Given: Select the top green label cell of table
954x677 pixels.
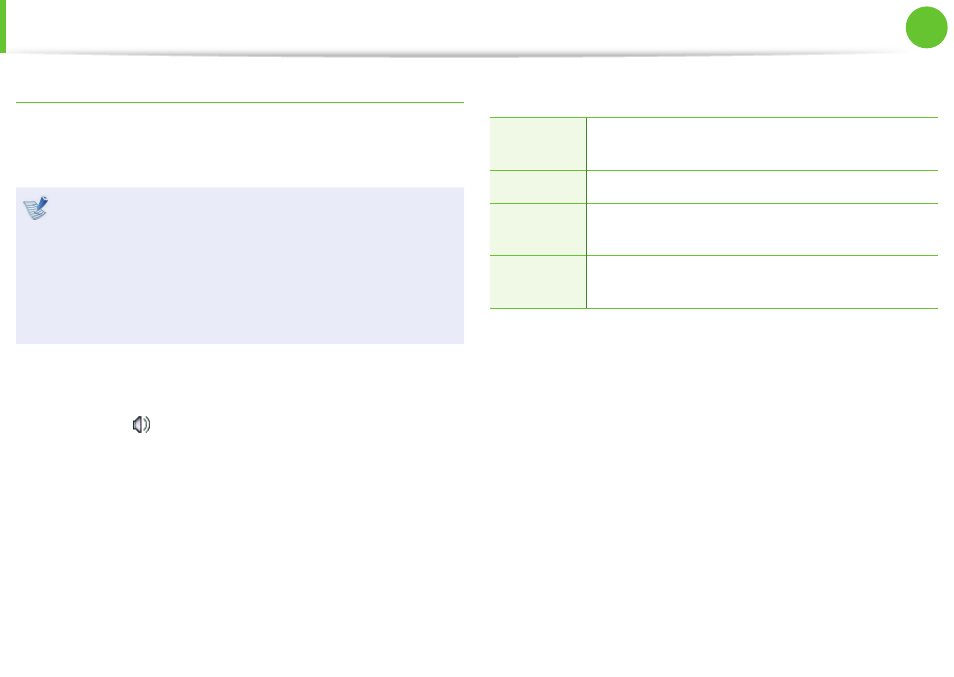Looking at the screenshot, I should pyautogui.click(x=538, y=144).
